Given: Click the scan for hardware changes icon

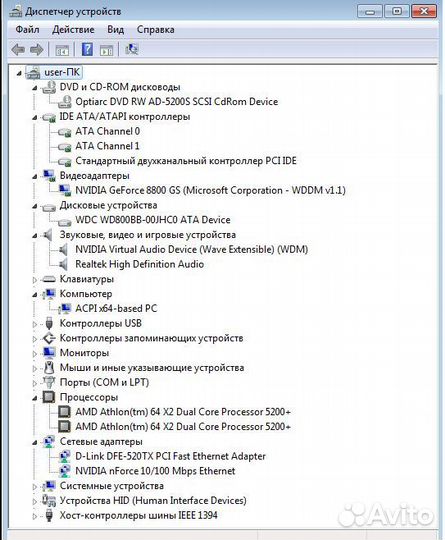Looking at the screenshot, I should pos(132,49).
